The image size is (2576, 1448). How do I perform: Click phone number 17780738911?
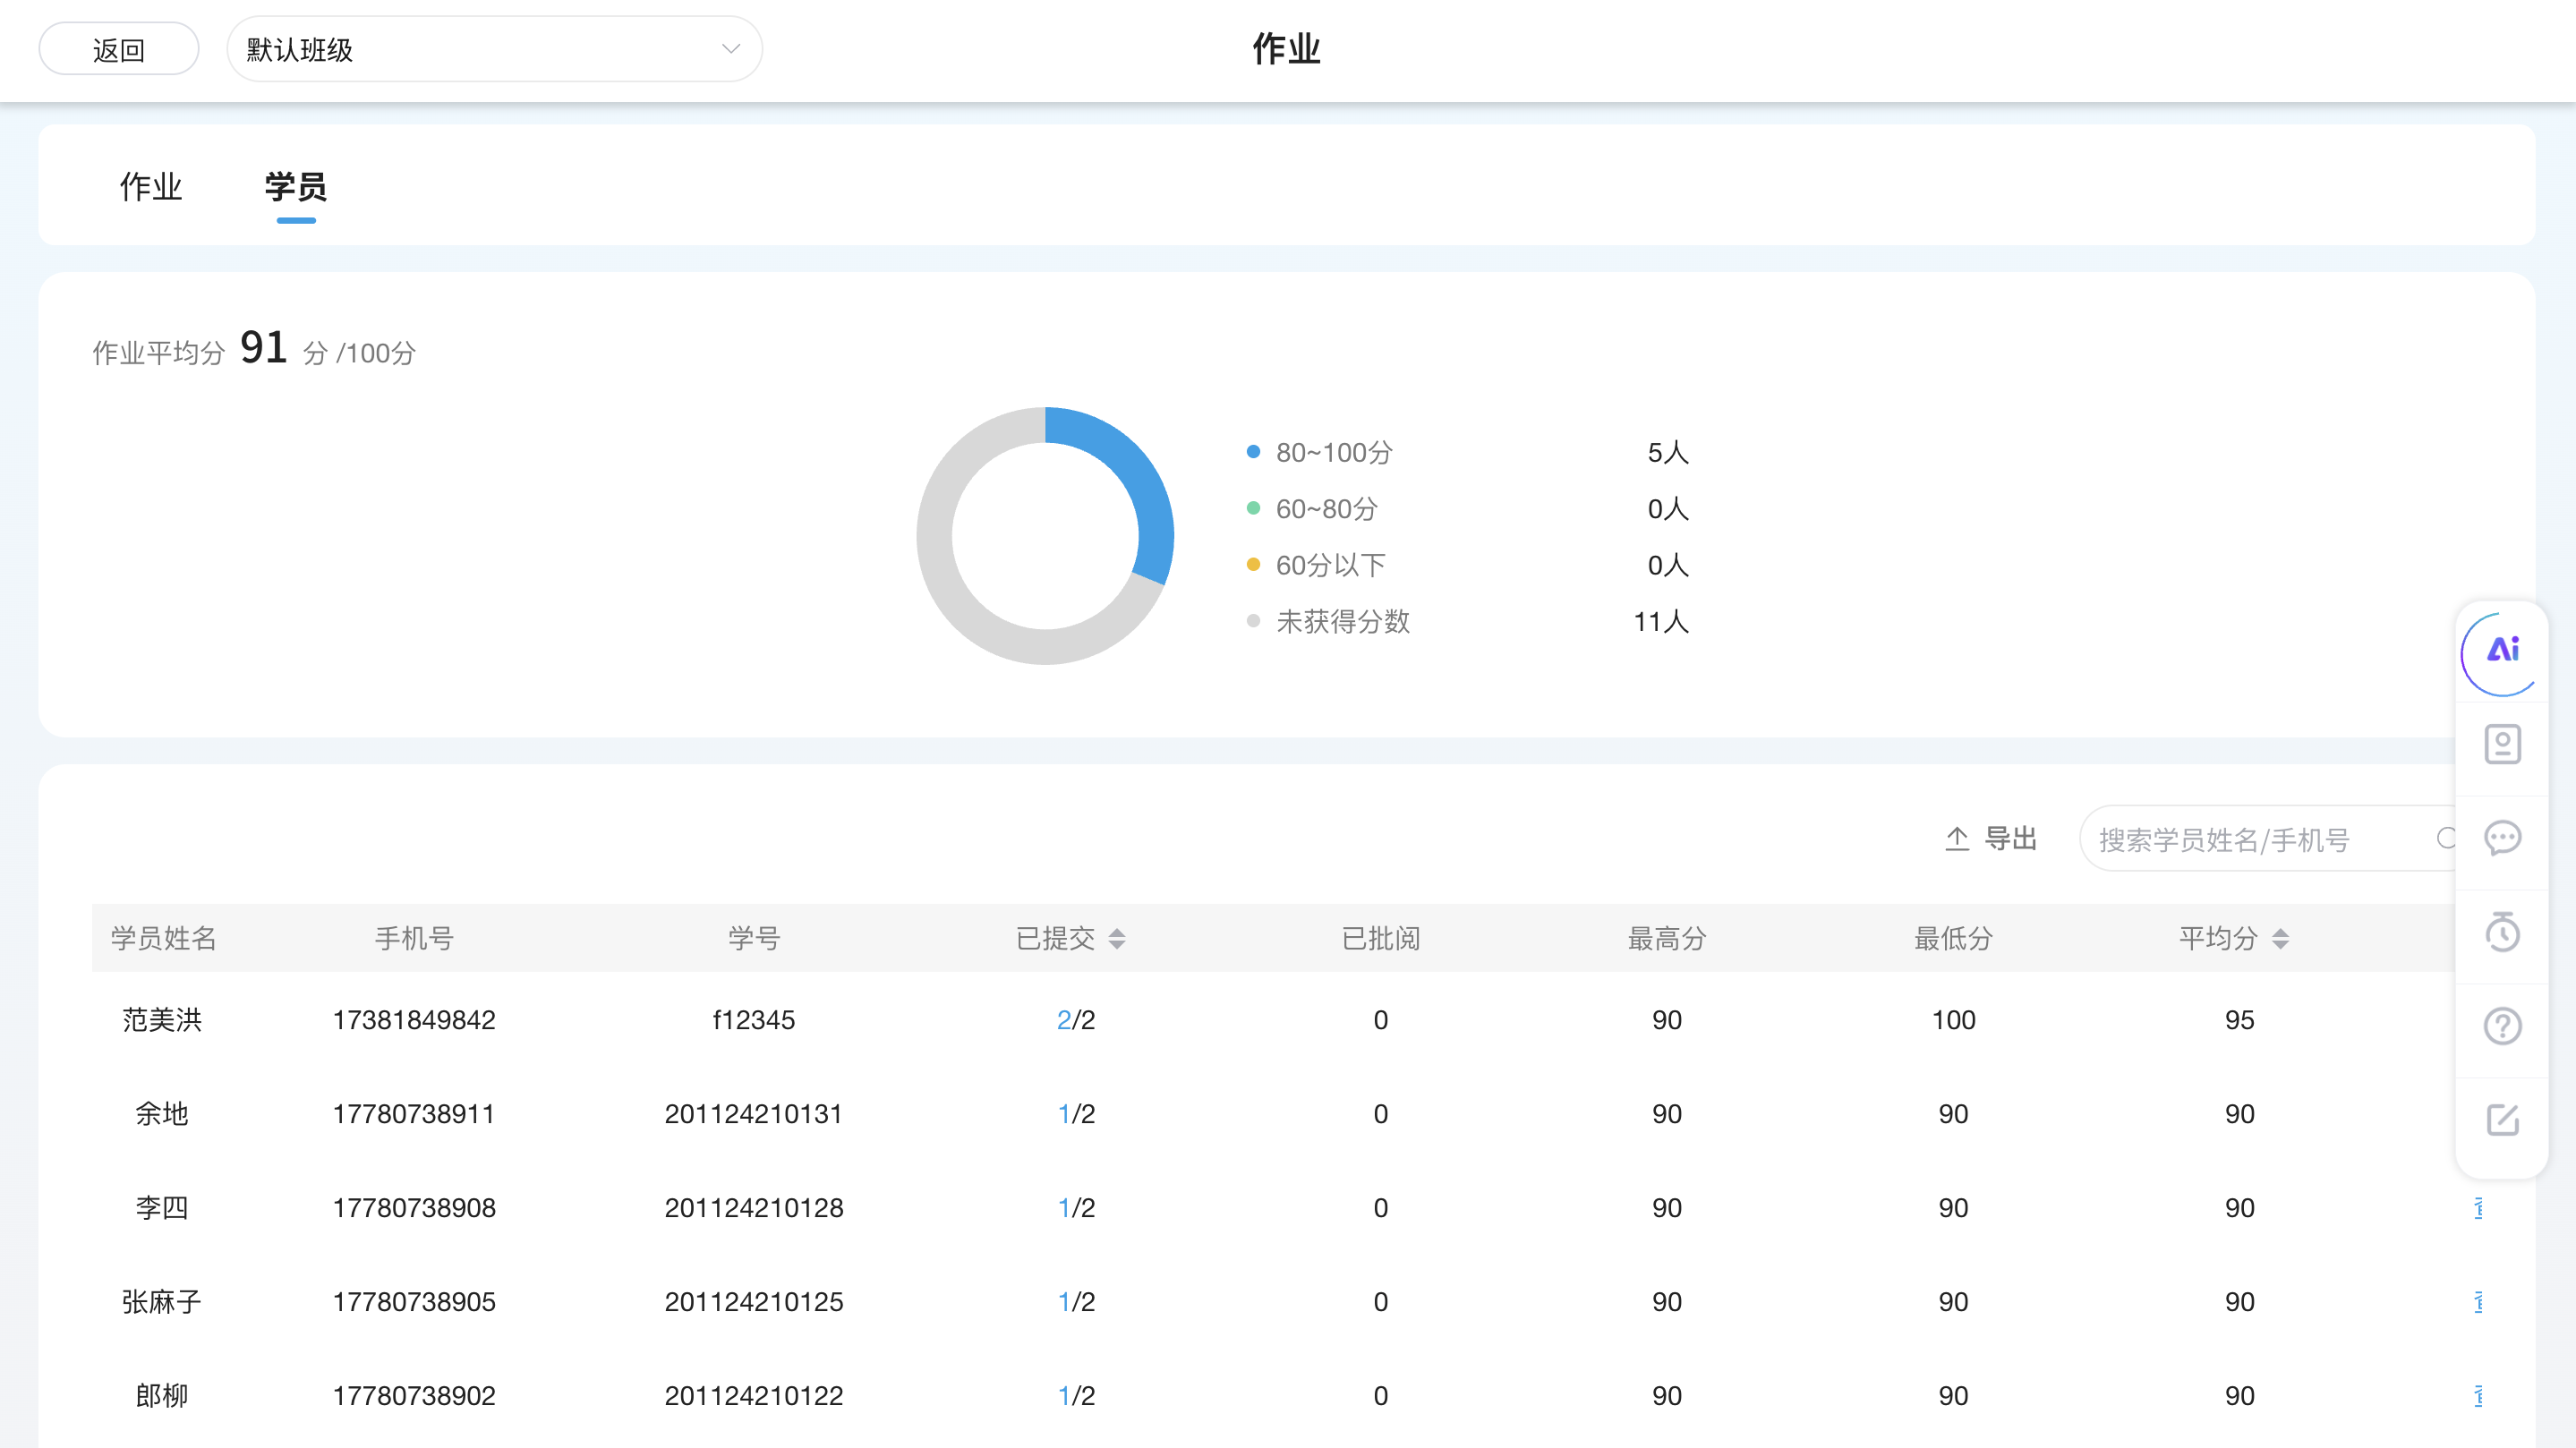[x=414, y=1114]
